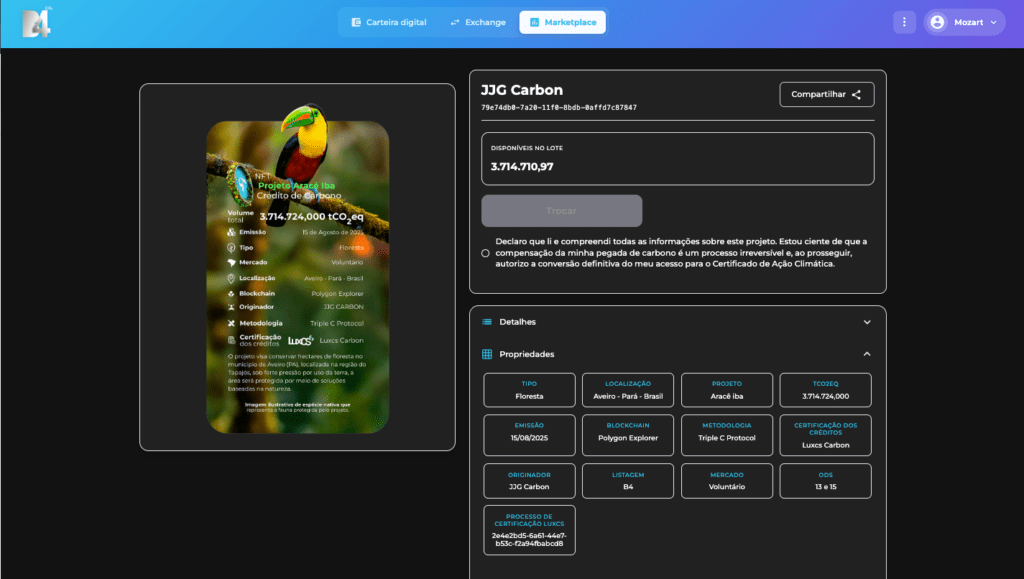Image resolution: width=1024 pixels, height=579 pixels.
Task: Click the JJG Carbon title
Action: tap(522, 90)
